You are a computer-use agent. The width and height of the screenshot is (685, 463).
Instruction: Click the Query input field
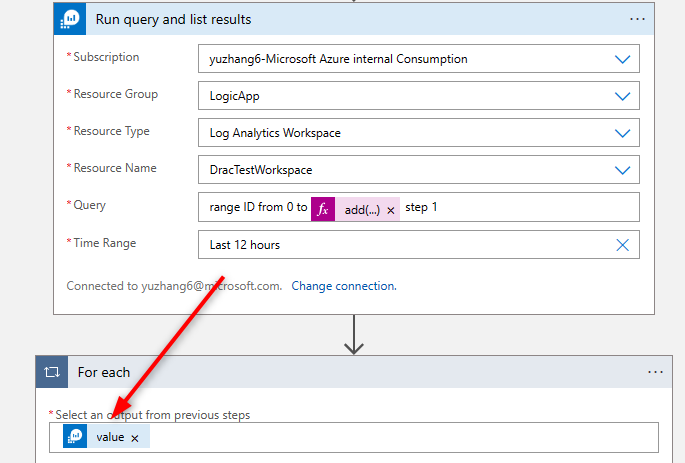[520, 208]
